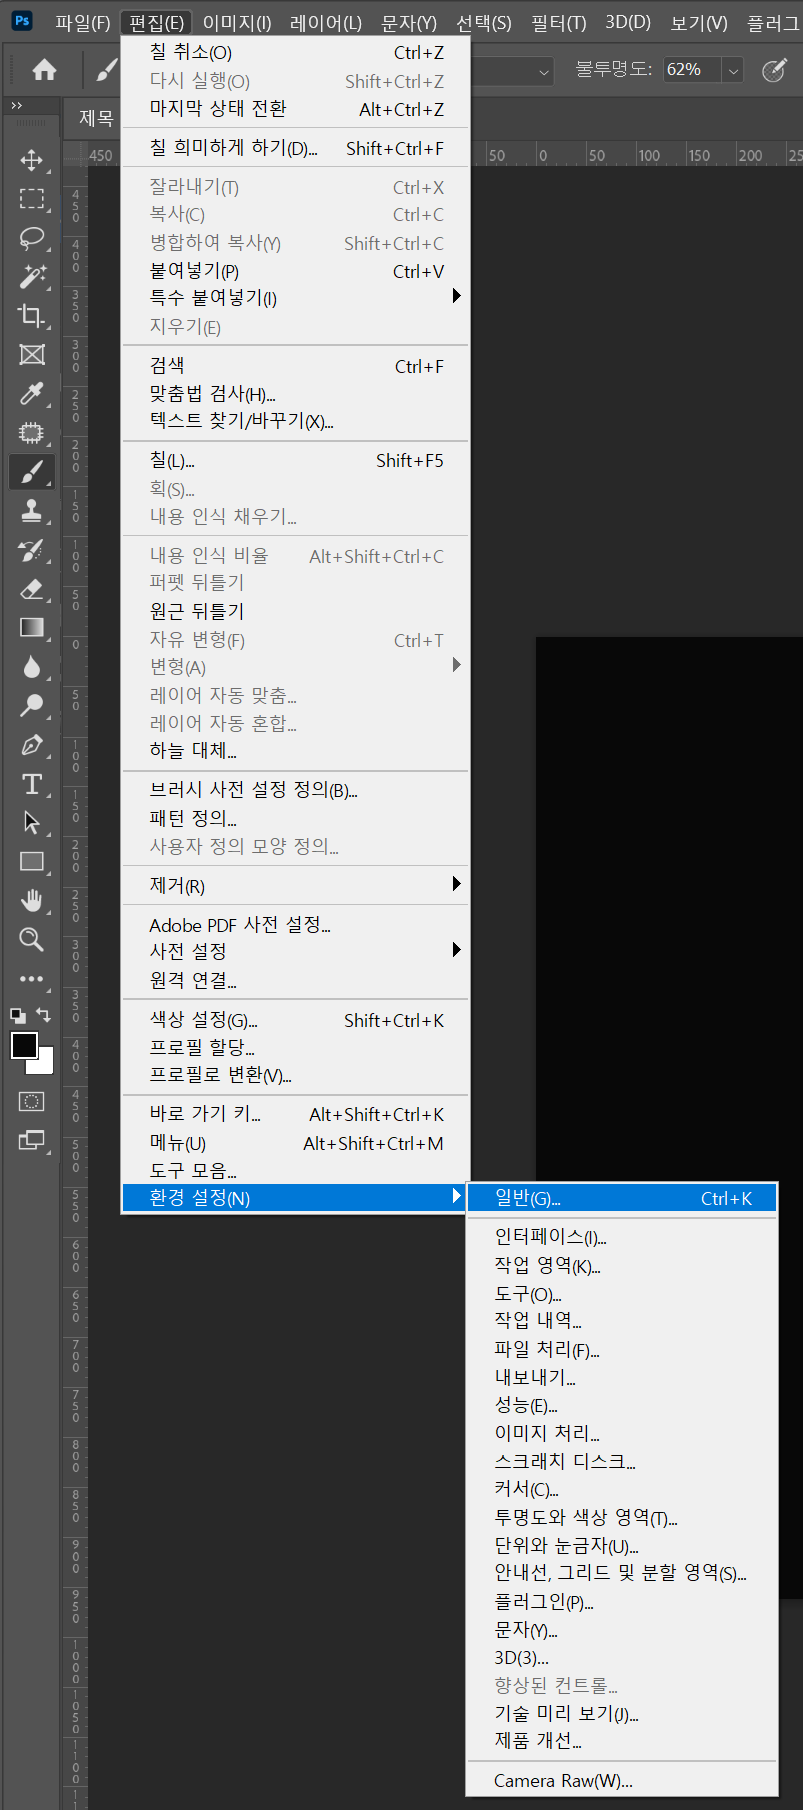Choose 색상 설정(G)... command
Viewport: 803px width, 1810px height.
(295, 1020)
